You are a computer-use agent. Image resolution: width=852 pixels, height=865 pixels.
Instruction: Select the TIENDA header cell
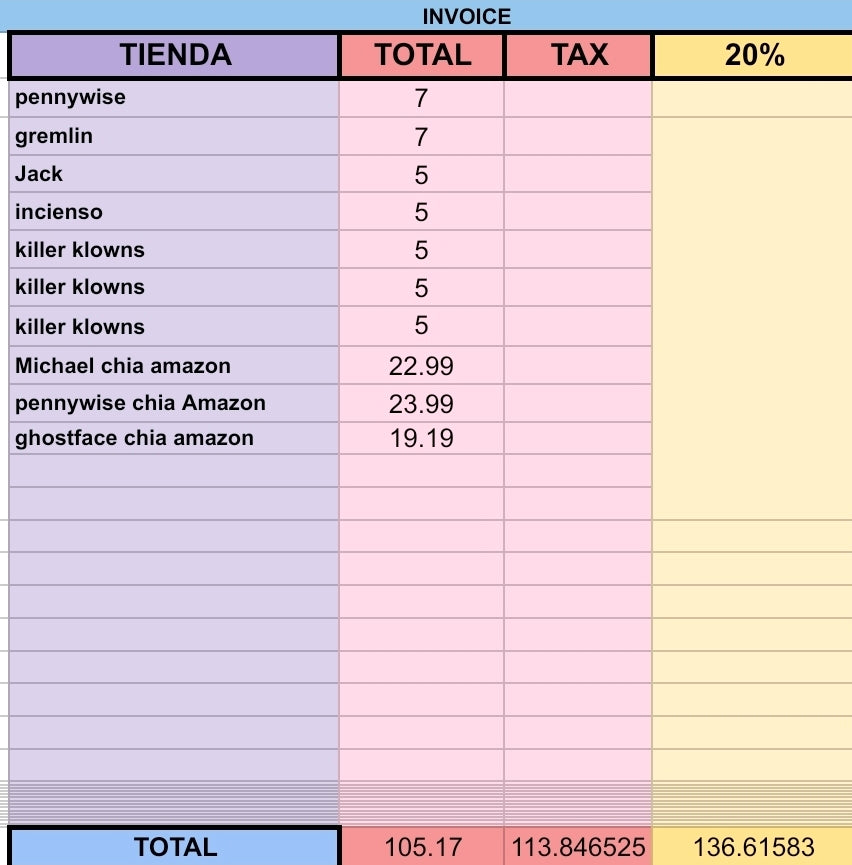[174, 55]
